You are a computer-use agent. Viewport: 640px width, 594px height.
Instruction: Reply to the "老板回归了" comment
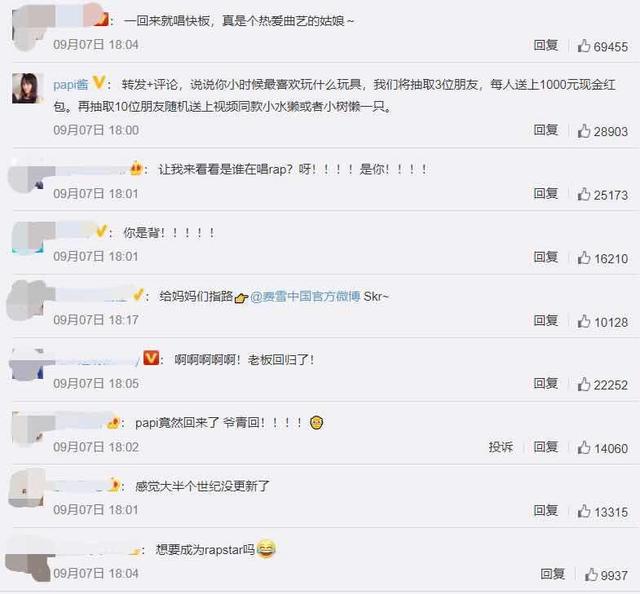click(x=546, y=383)
